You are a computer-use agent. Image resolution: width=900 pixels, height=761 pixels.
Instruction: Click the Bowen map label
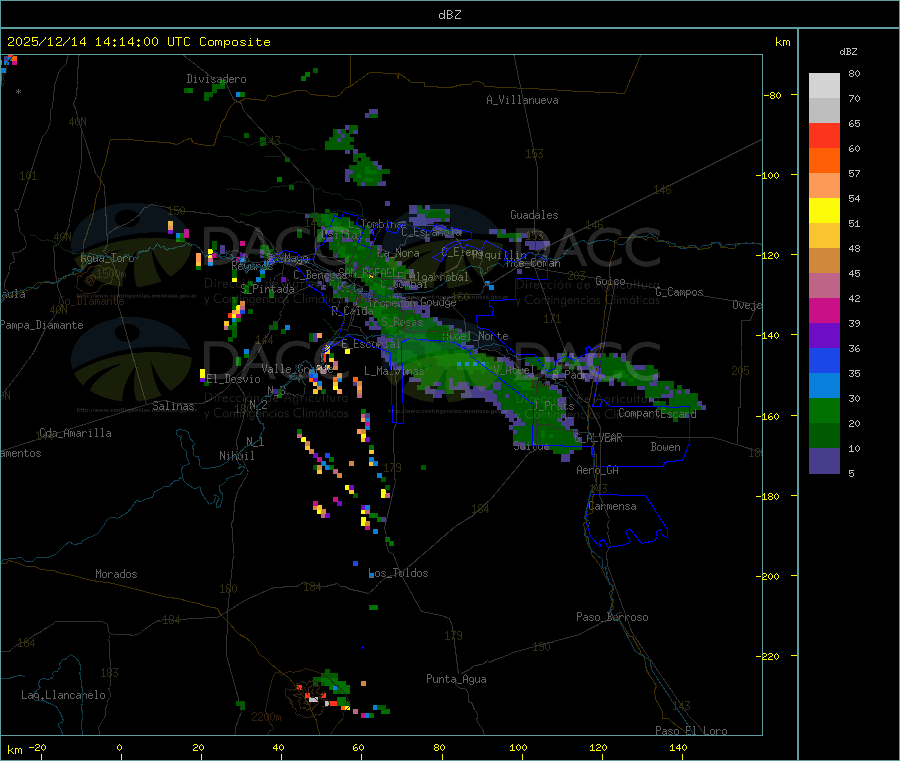point(666,447)
